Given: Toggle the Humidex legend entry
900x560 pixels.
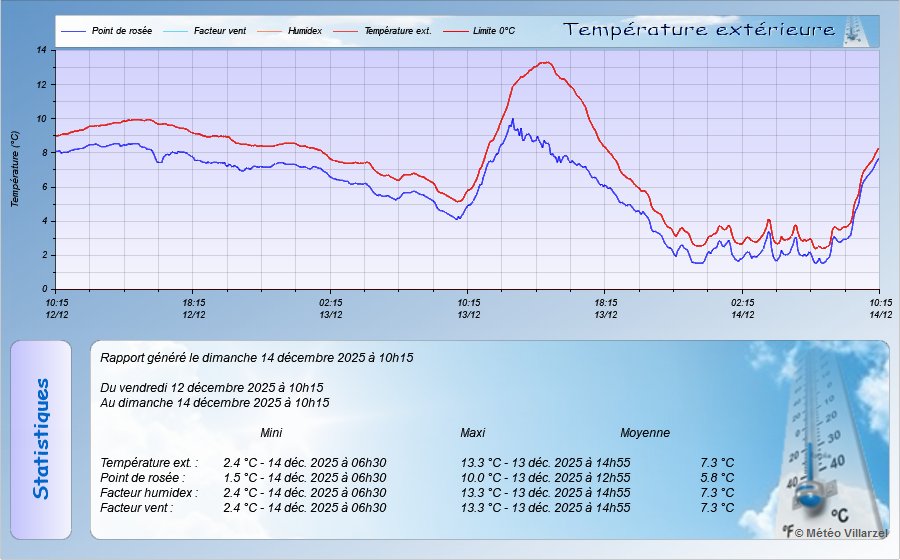Looking at the screenshot, I should click(x=304, y=31).
